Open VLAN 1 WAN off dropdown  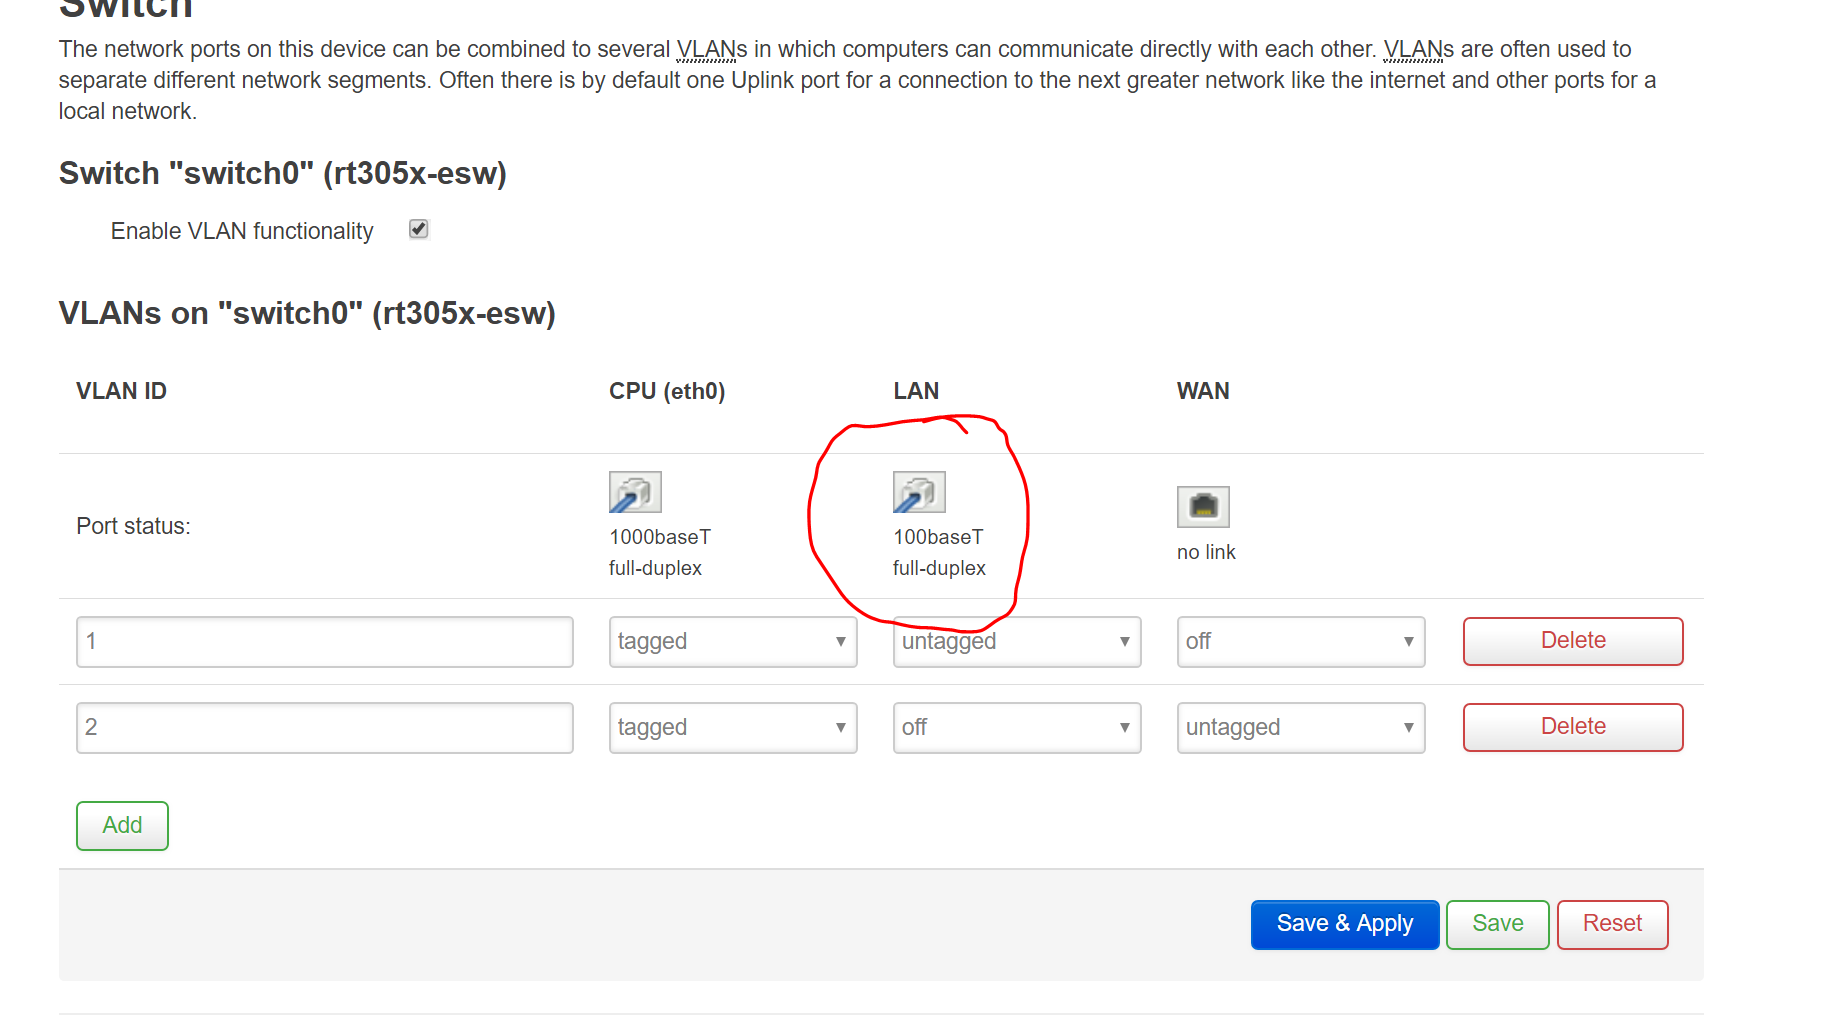[x=1300, y=642]
